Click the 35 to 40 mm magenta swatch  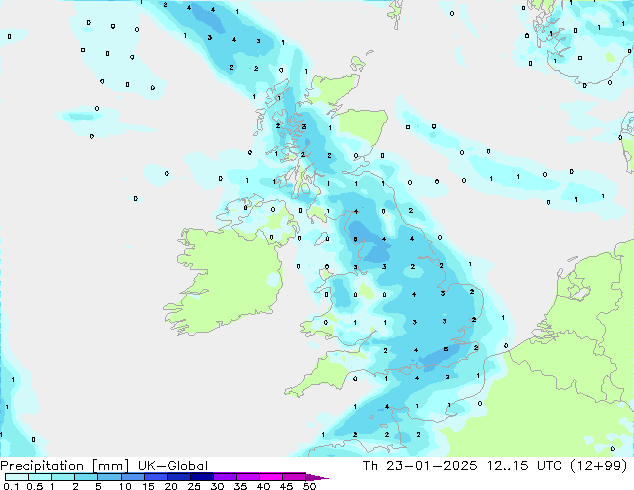[248, 477]
